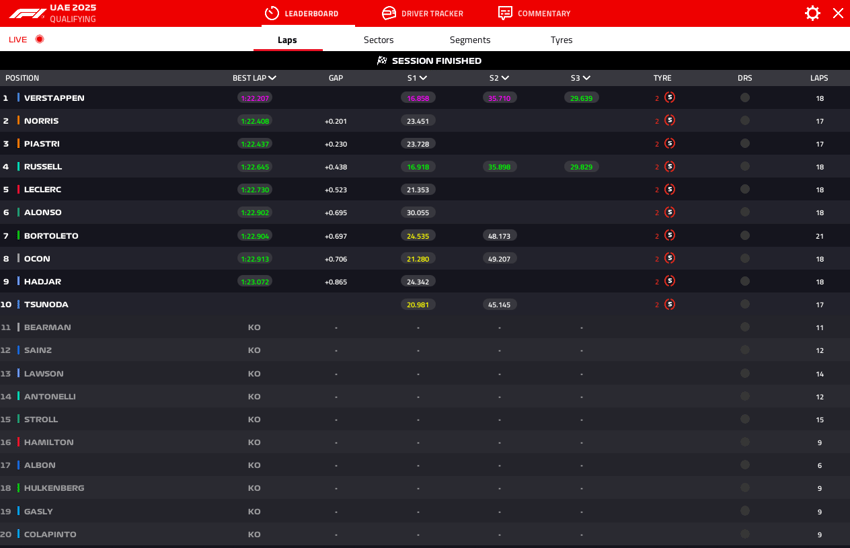The height and width of the screenshot is (548, 850).
Task: Click the Laps column header
Action: (819, 78)
